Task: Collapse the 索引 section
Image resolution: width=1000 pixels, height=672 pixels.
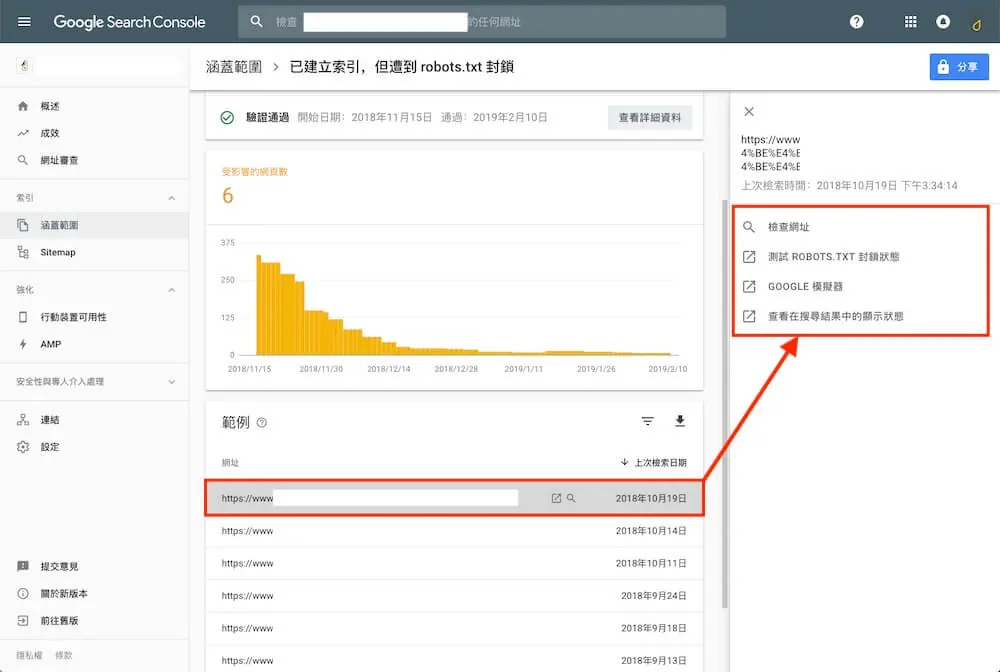Action: point(172,198)
